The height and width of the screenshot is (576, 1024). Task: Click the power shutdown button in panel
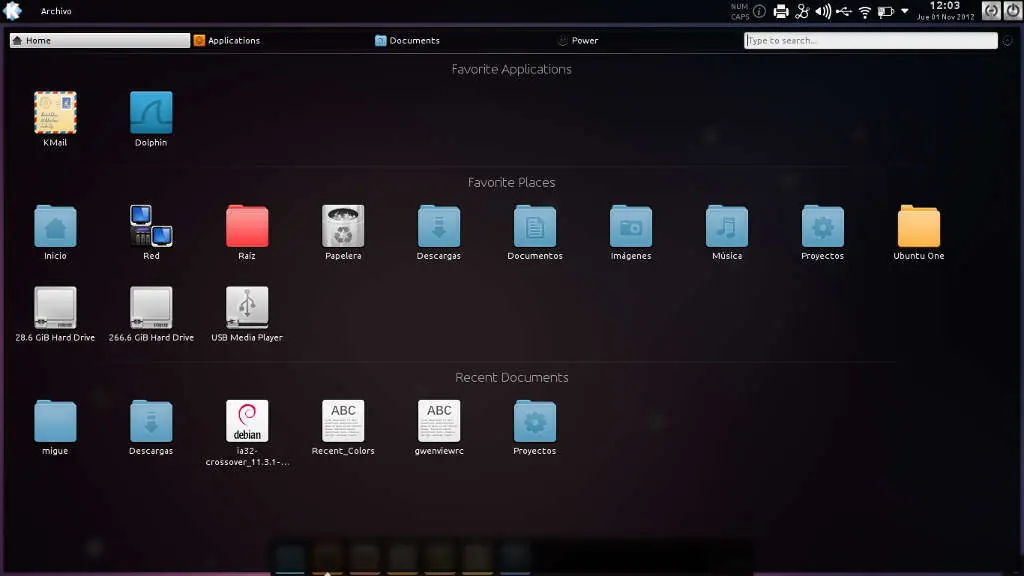tap(1013, 10)
